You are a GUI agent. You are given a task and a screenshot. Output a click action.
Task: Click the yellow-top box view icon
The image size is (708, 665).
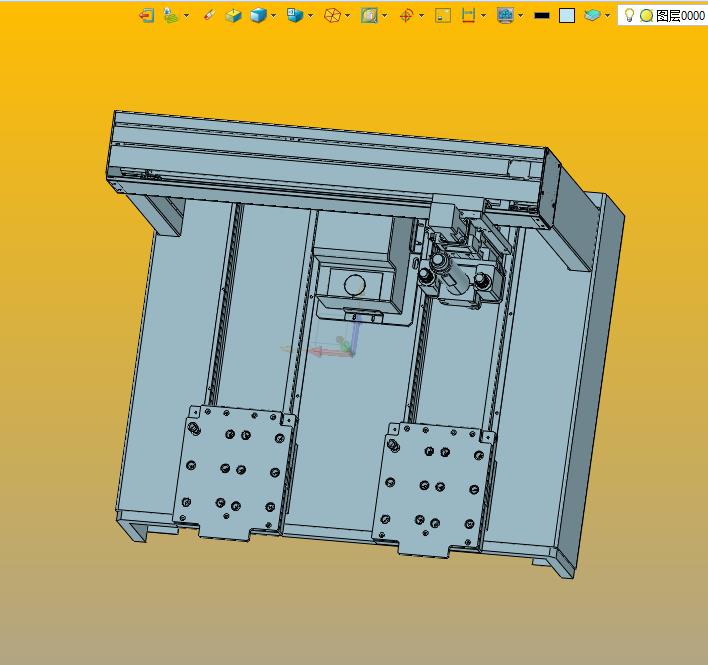pyautogui.click(x=233, y=16)
